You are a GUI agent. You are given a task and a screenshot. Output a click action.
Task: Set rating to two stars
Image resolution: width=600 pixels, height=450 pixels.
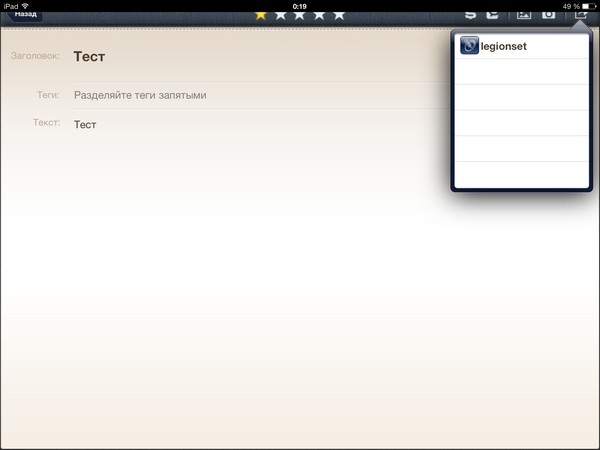coord(280,15)
